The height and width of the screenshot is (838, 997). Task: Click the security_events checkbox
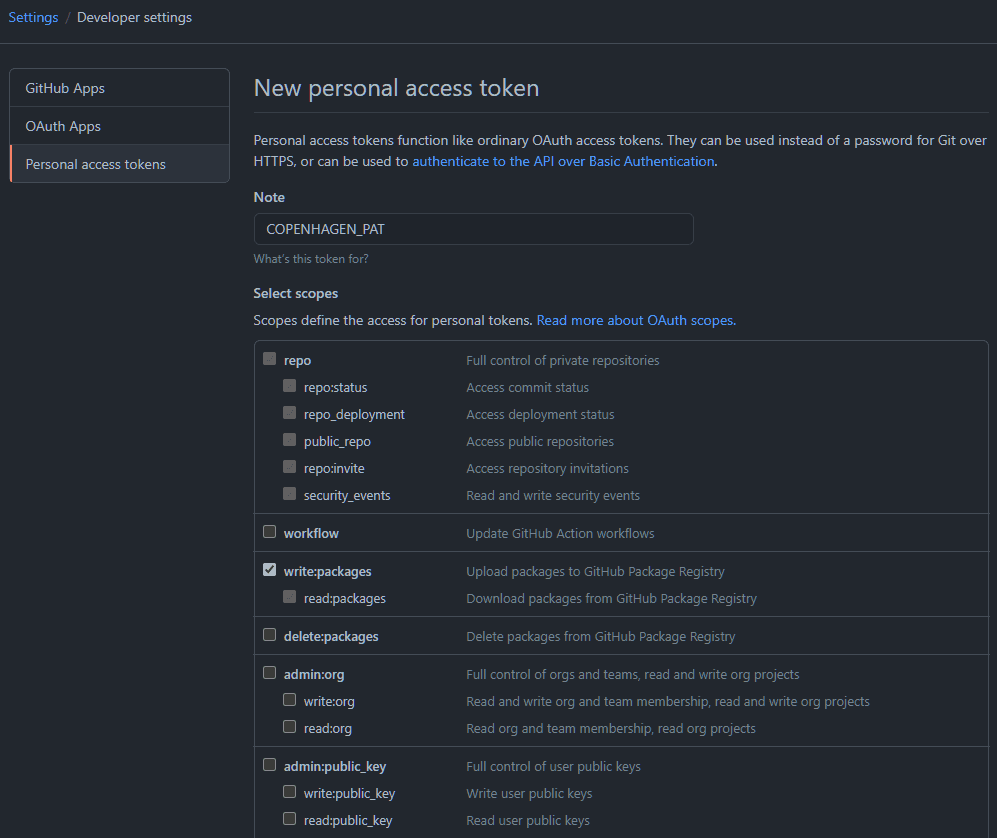coord(289,494)
